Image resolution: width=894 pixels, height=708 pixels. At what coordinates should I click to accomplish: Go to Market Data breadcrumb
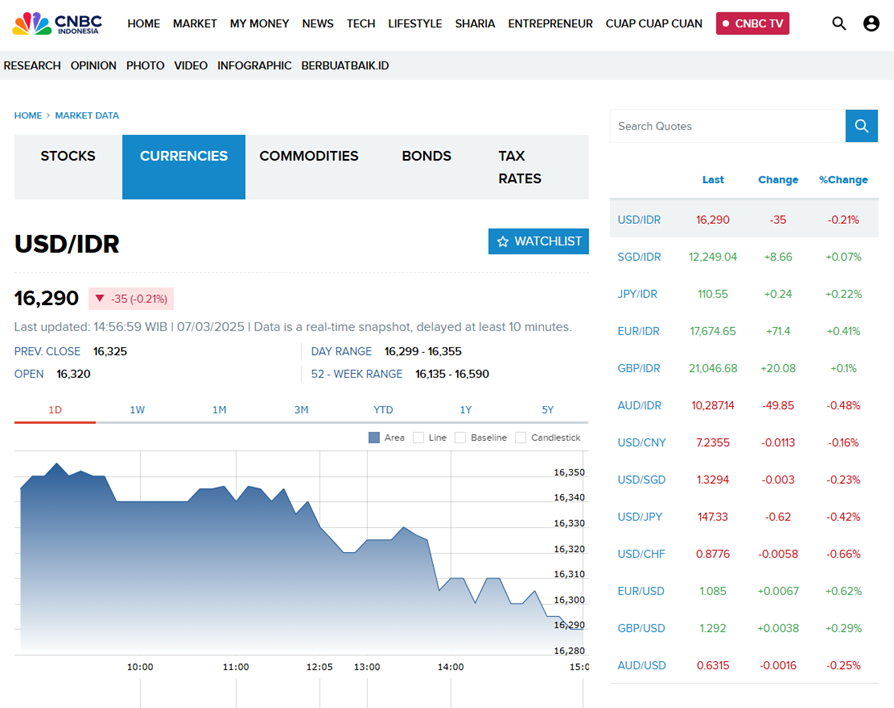87,116
